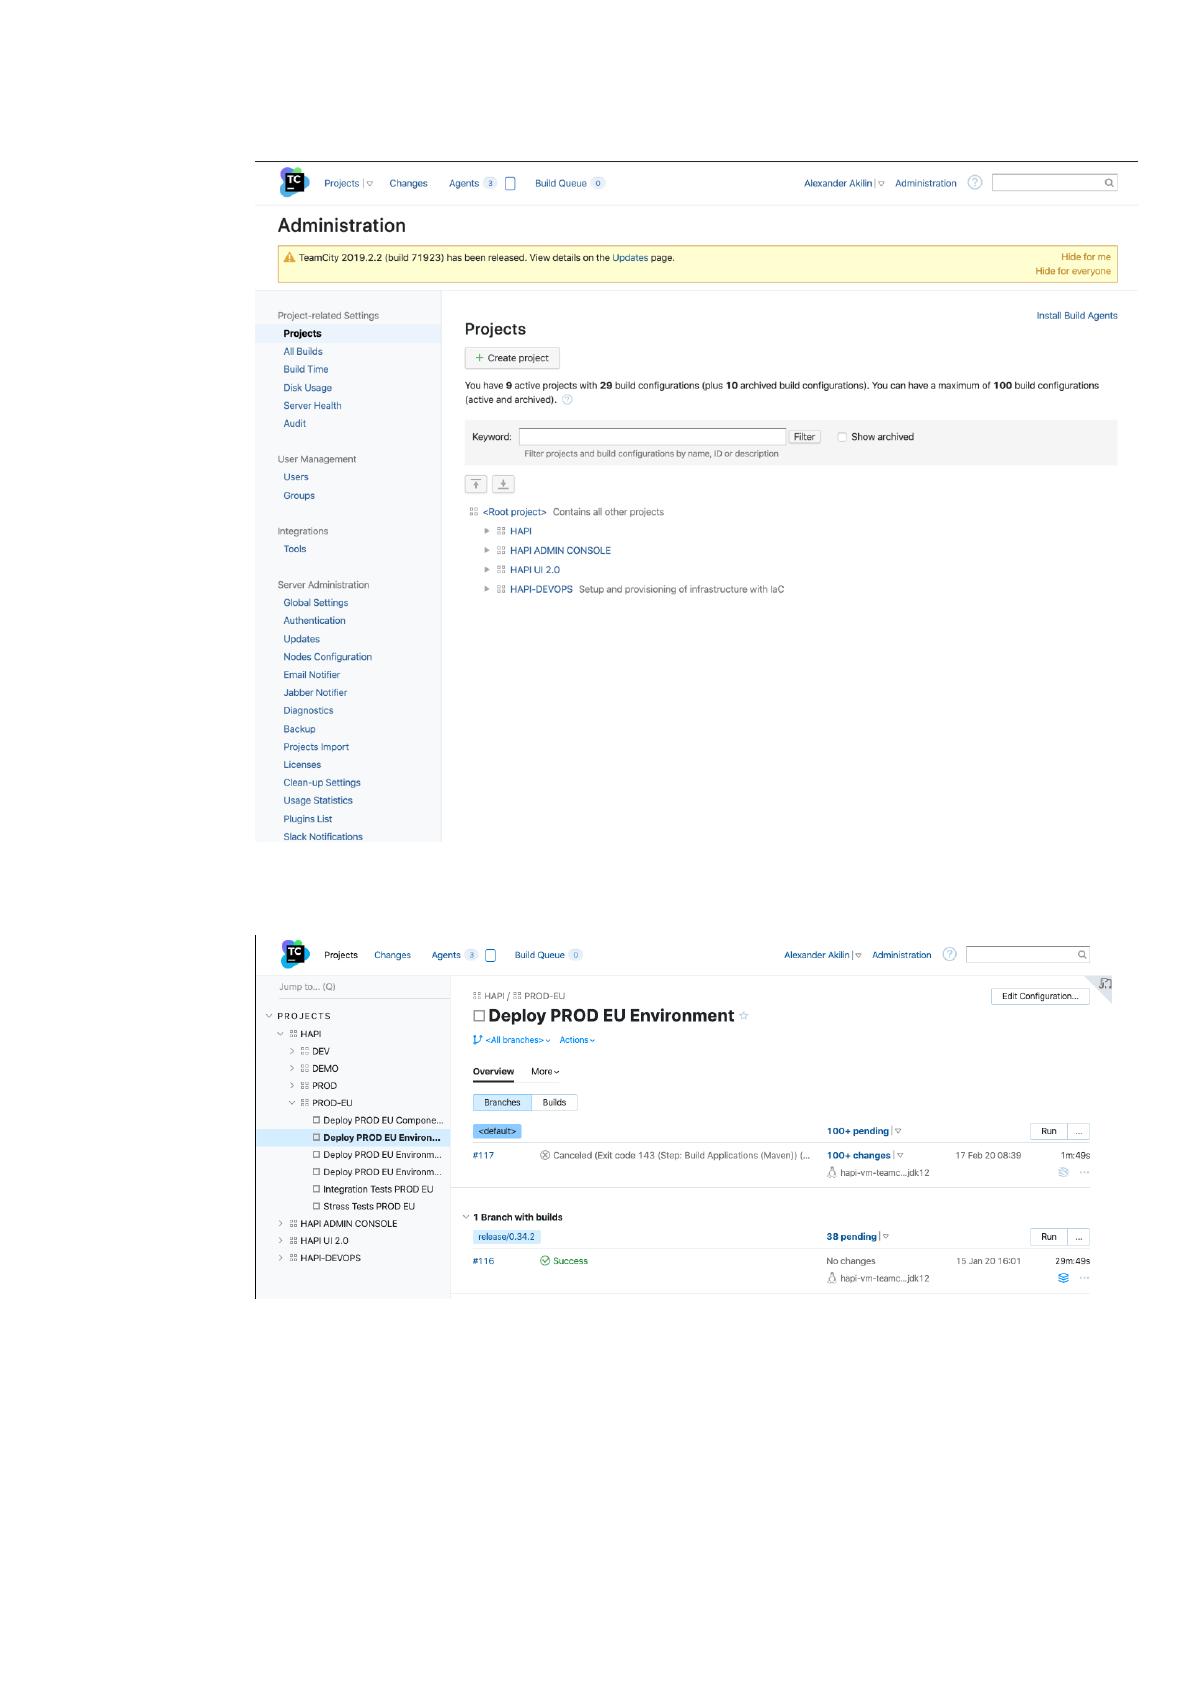Select Stress Tests PROD EU in sidebar
Screen dimensions: 1190x1684
click(369, 1206)
